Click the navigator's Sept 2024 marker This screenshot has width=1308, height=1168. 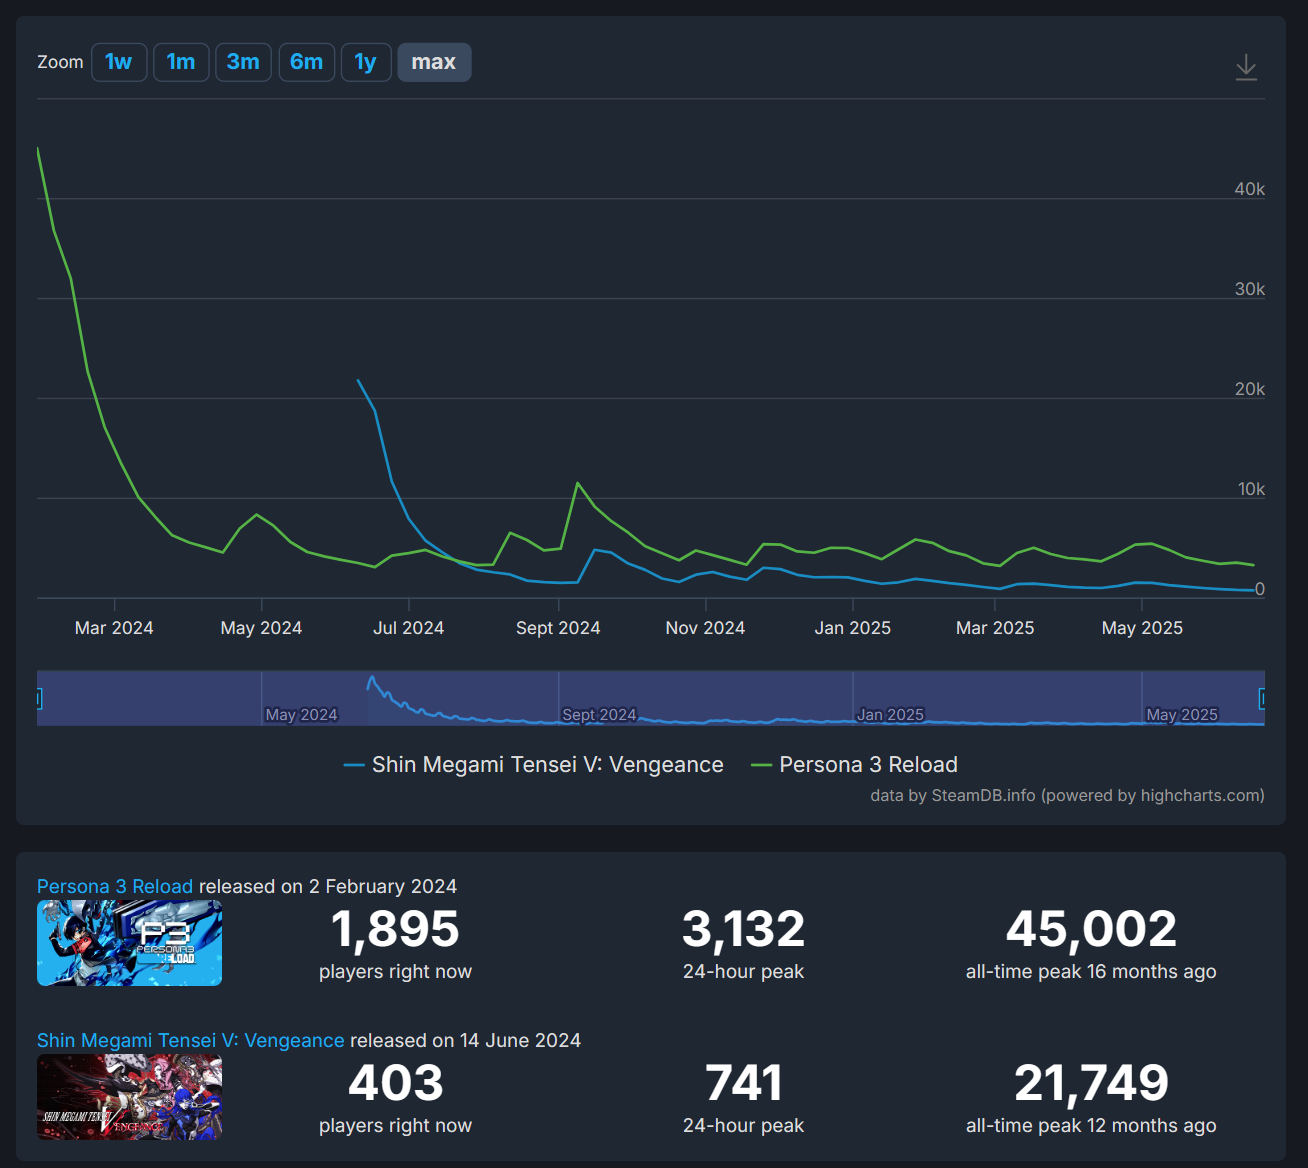(599, 715)
